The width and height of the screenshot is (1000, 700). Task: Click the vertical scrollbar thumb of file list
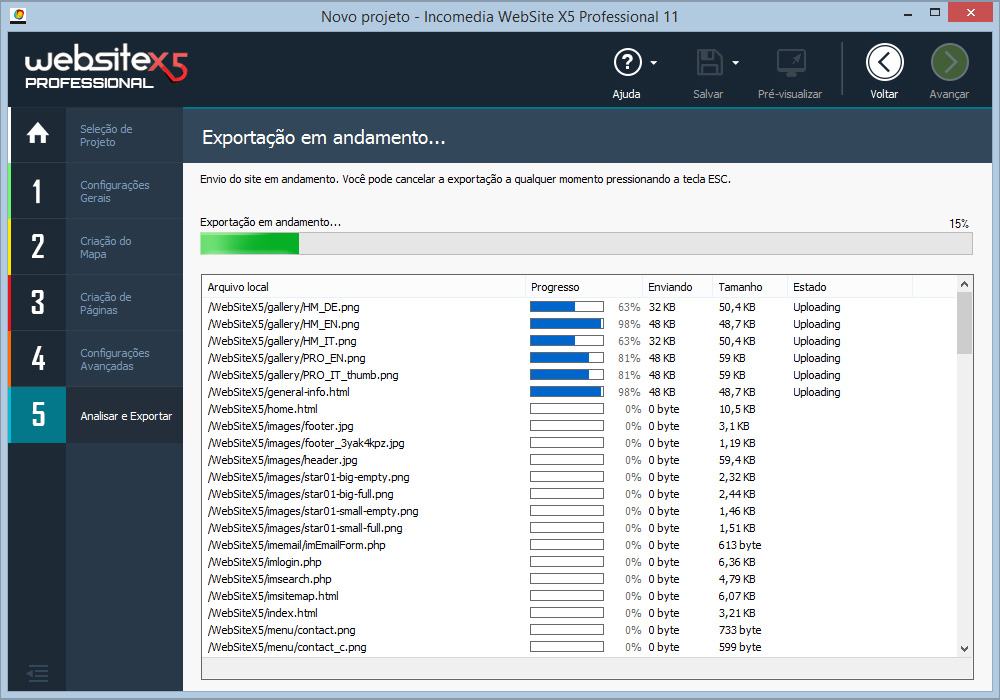point(964,323)
